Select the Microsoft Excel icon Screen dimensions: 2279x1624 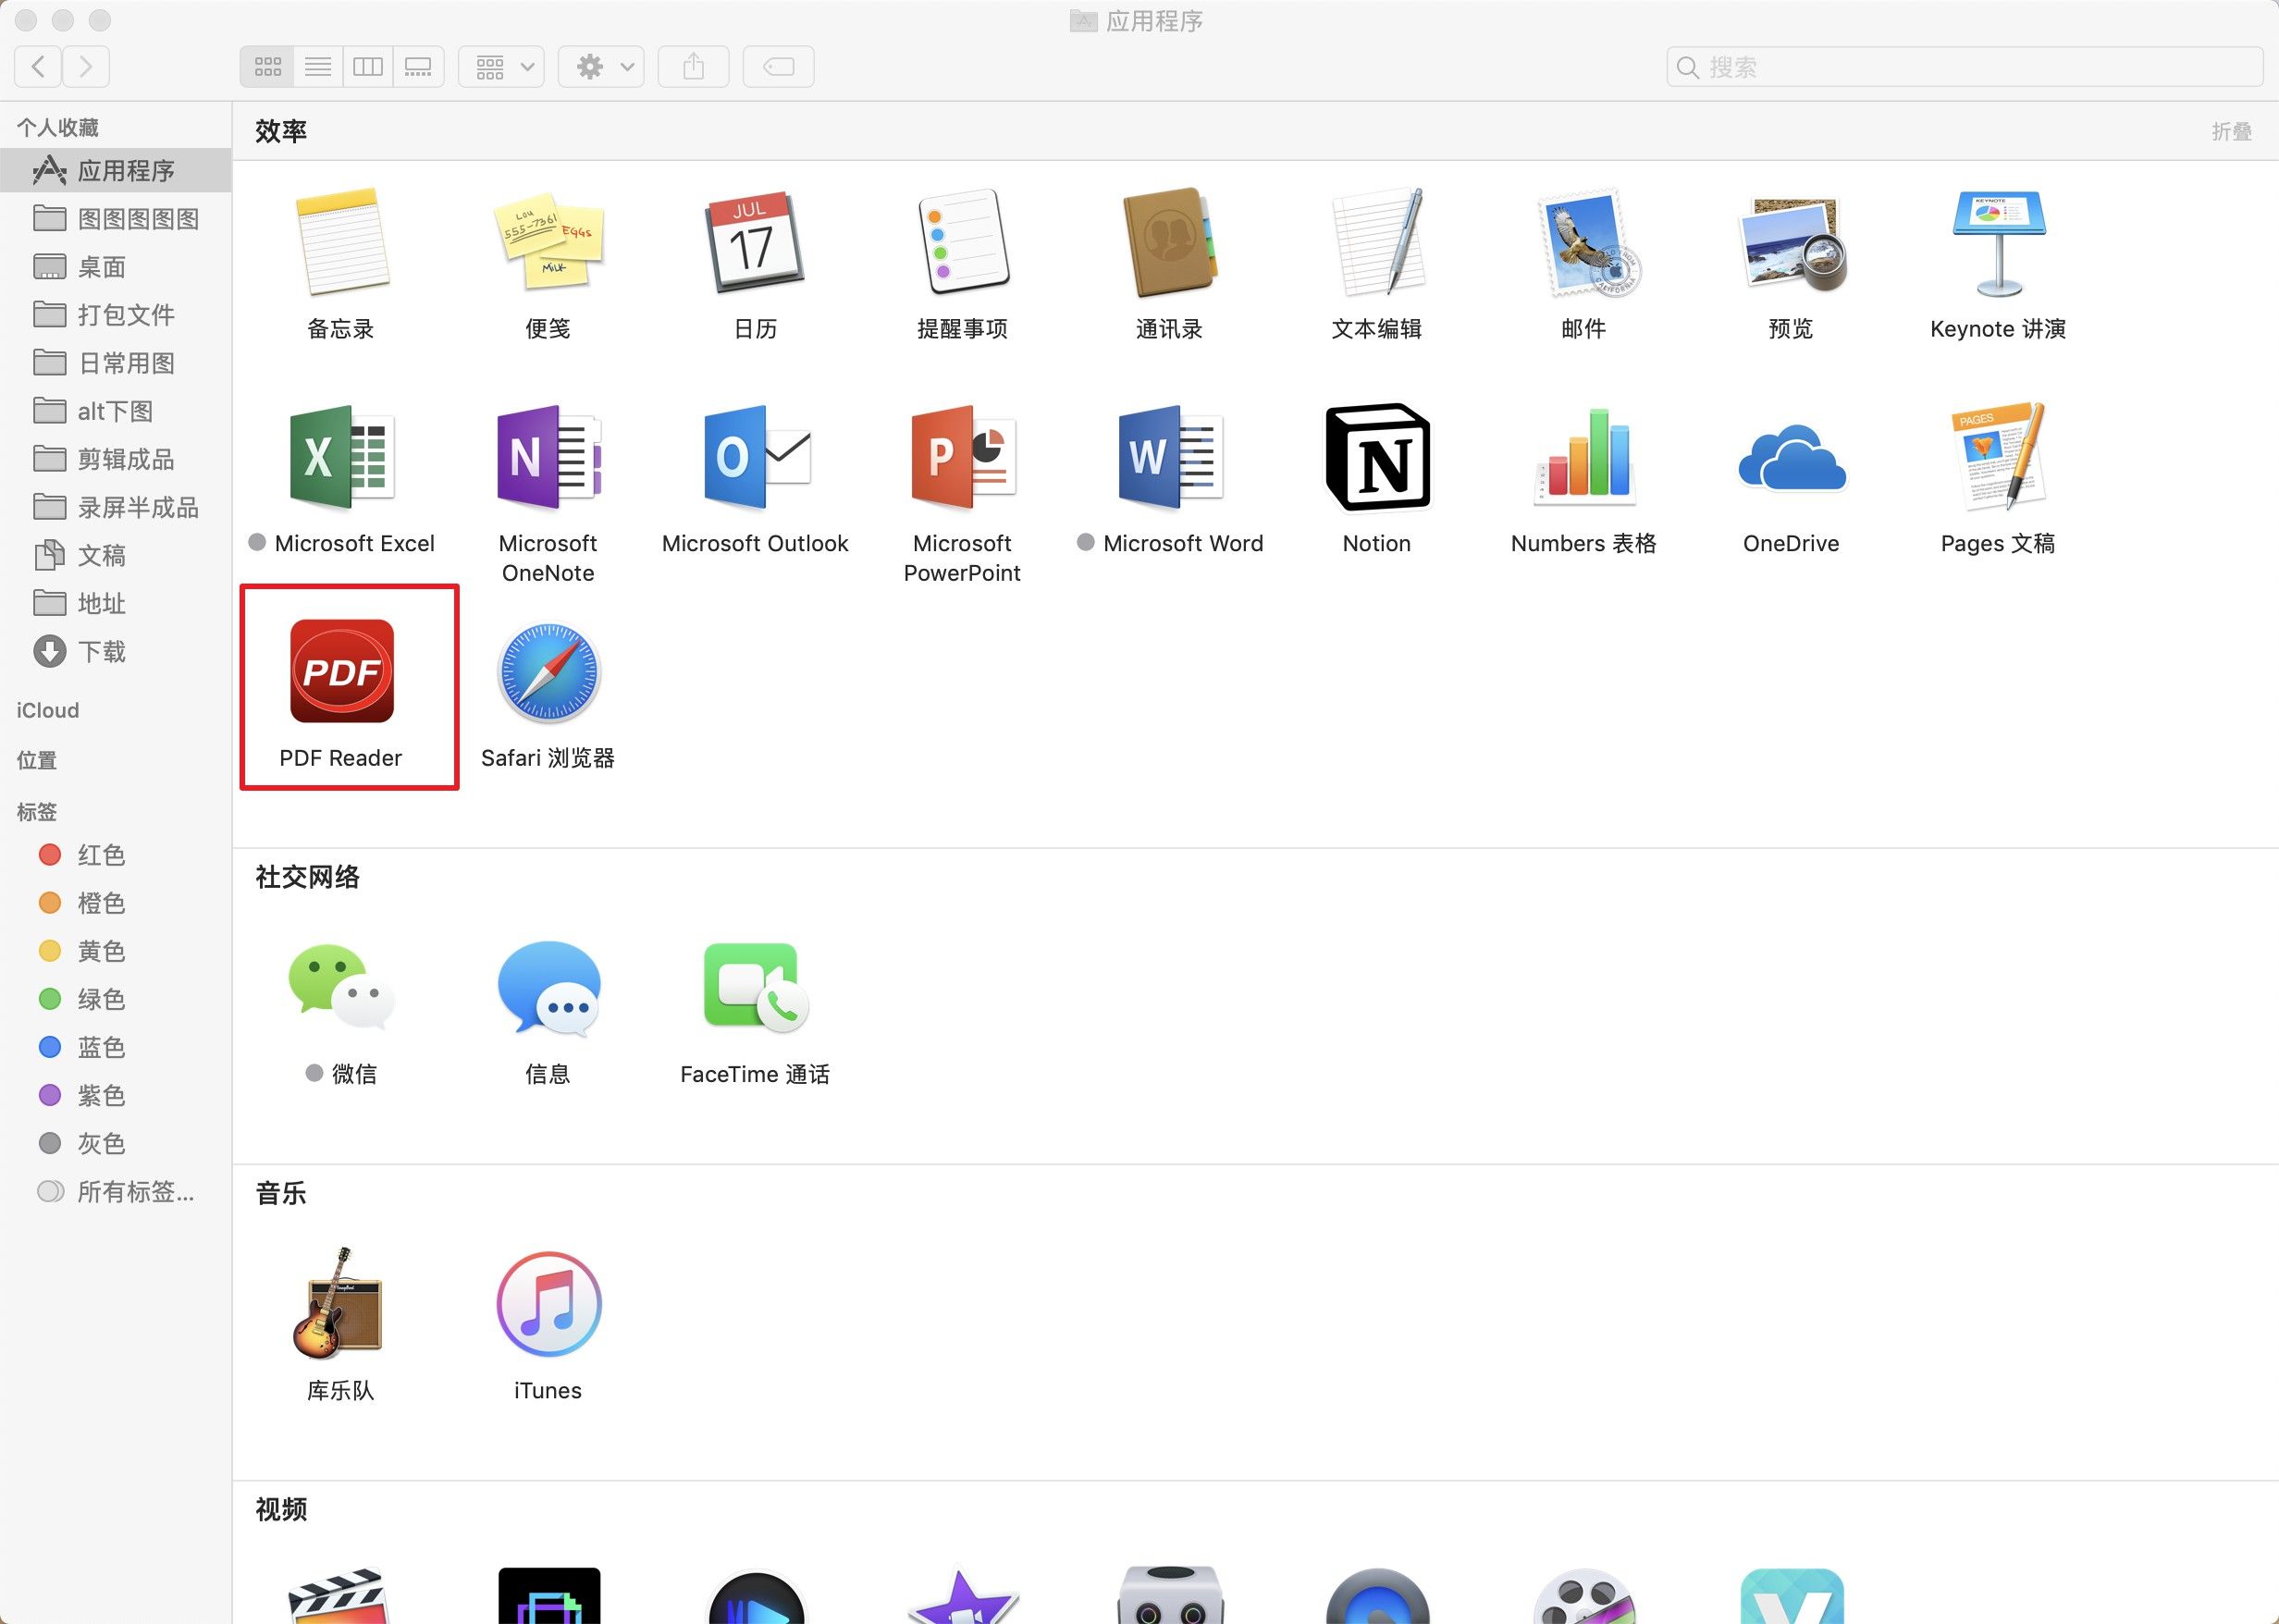(341, 457)
